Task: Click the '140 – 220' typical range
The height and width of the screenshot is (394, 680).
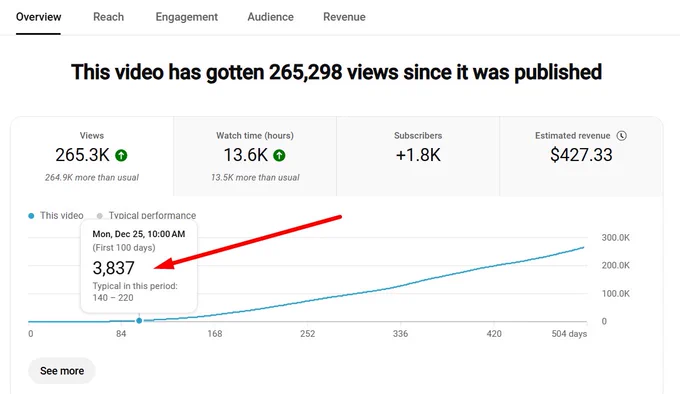Action: (x=113, y=298)
